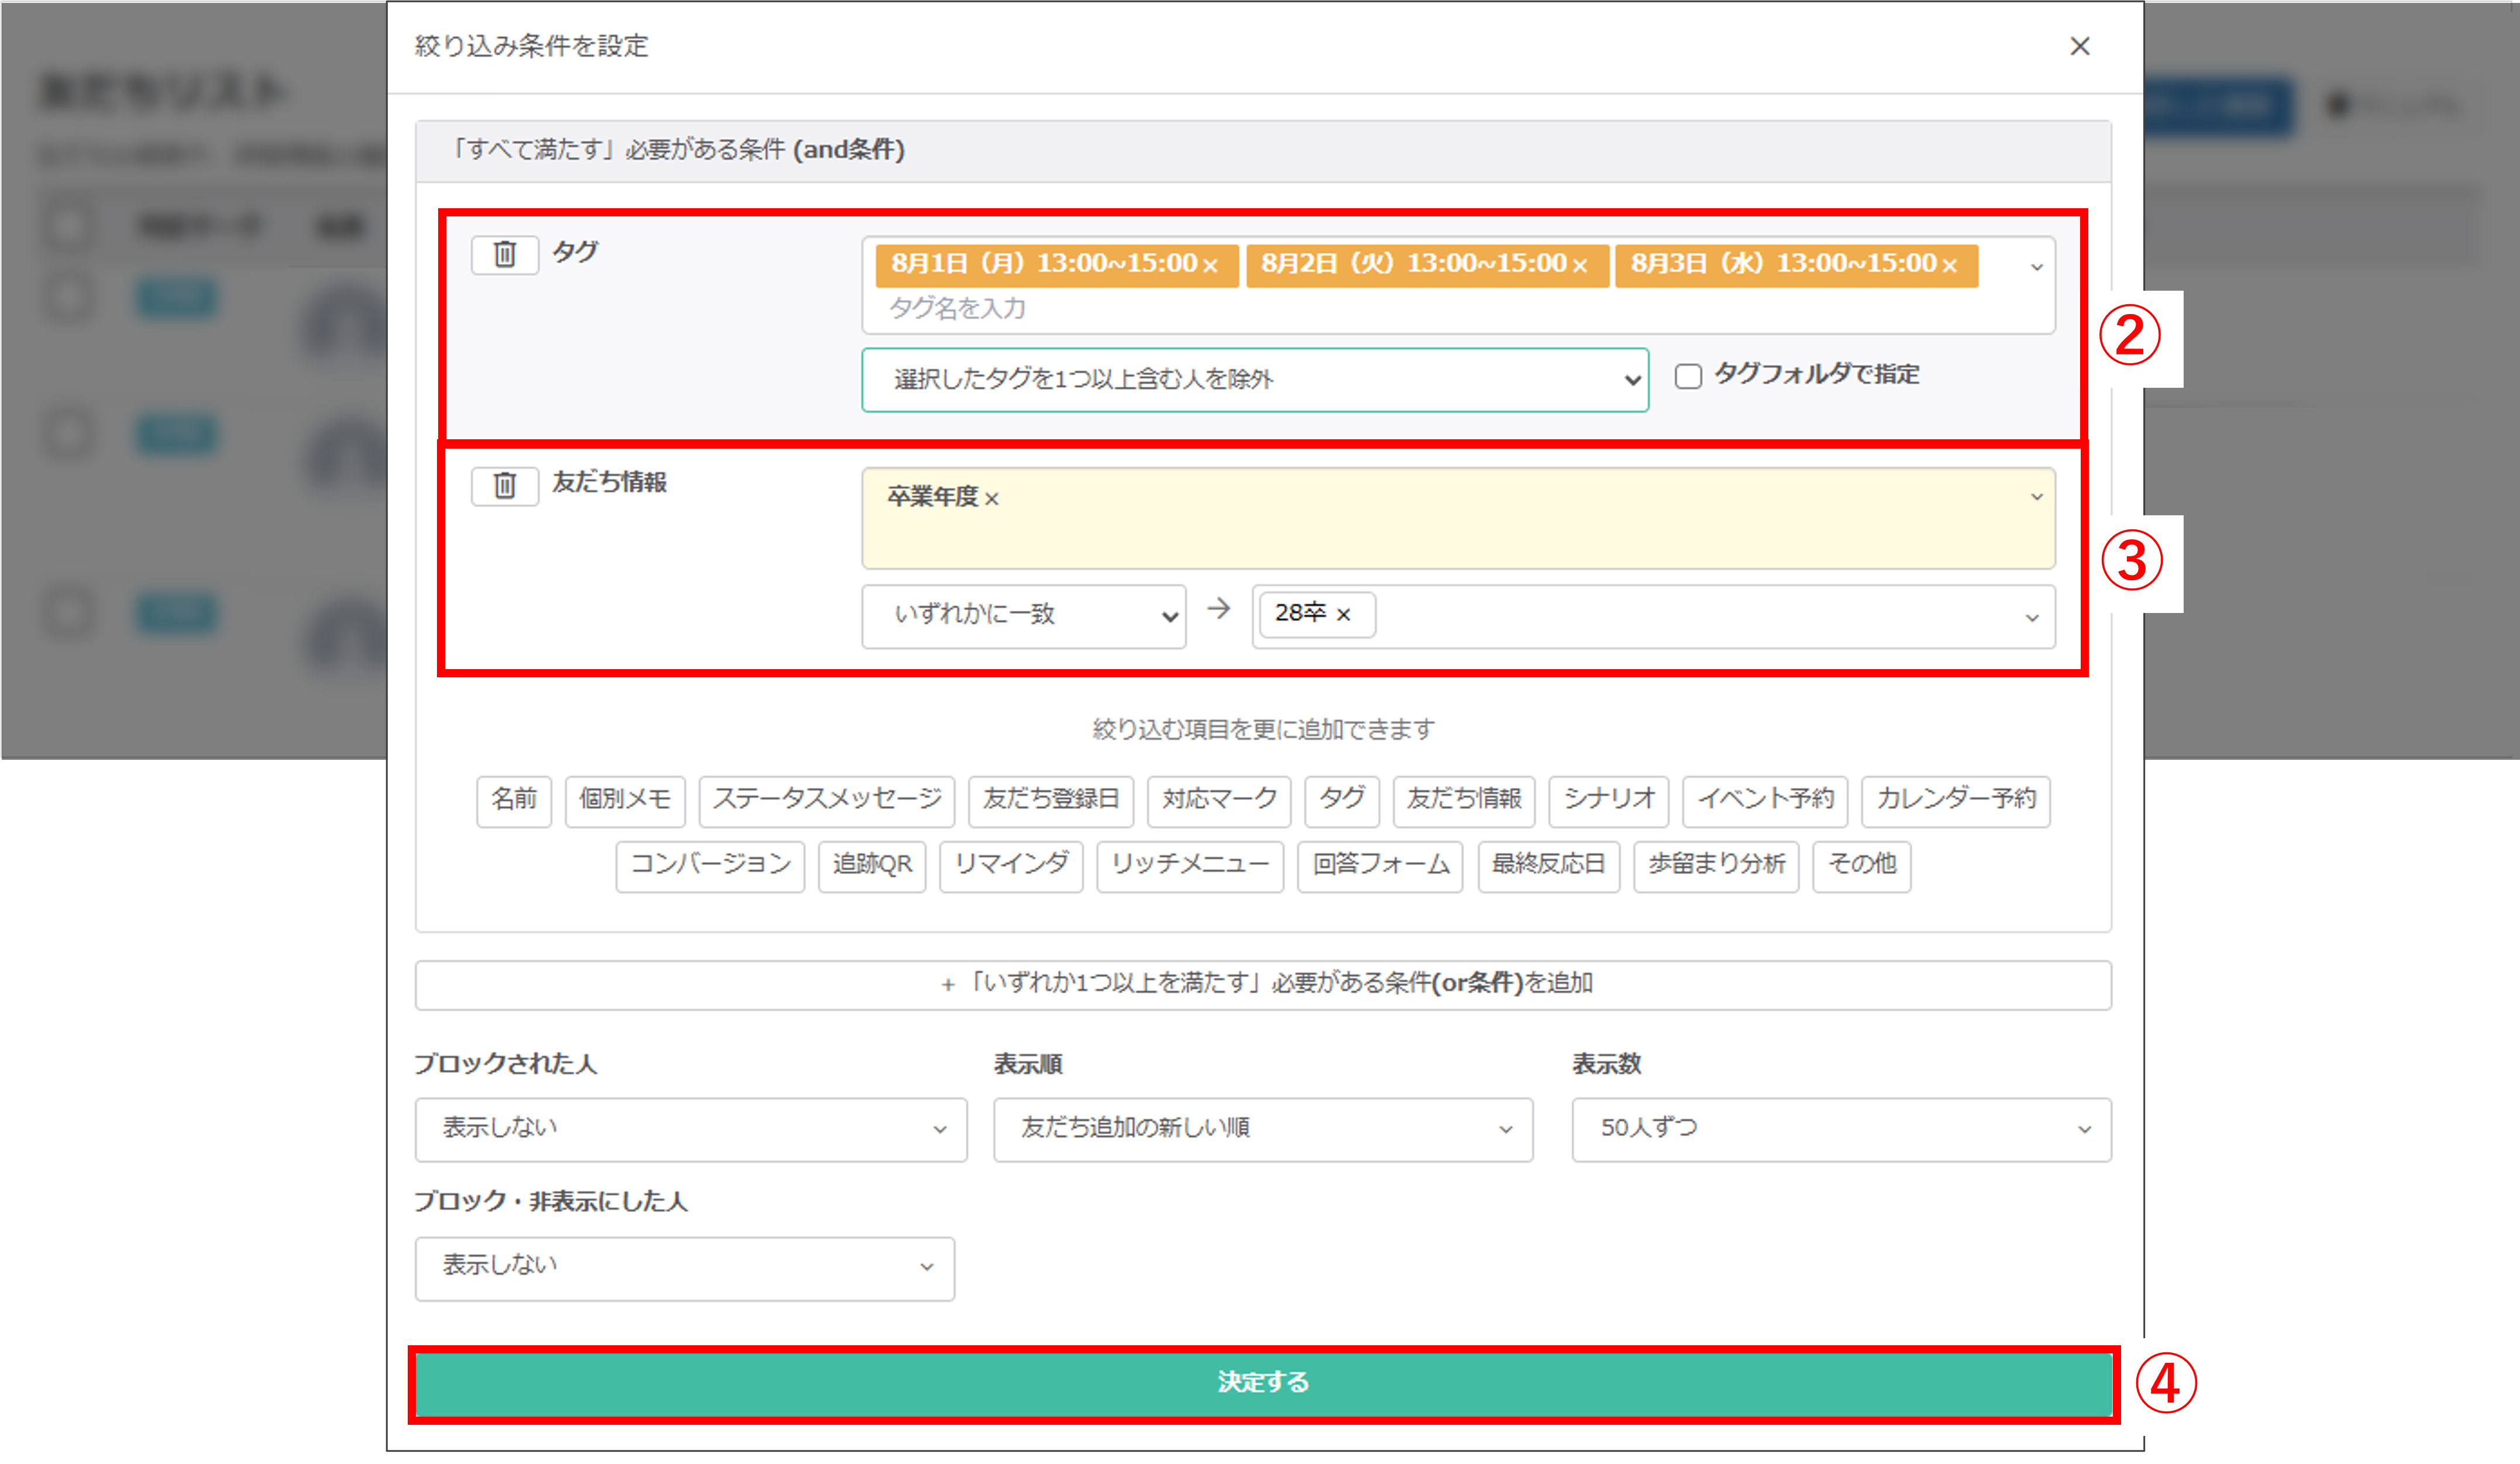The width and height of the screenshot is (2520, 1464).
Task: Open the 選択したタグを1つ以上含む人を除外 dropdown
Action: (x=1254, y=380)
